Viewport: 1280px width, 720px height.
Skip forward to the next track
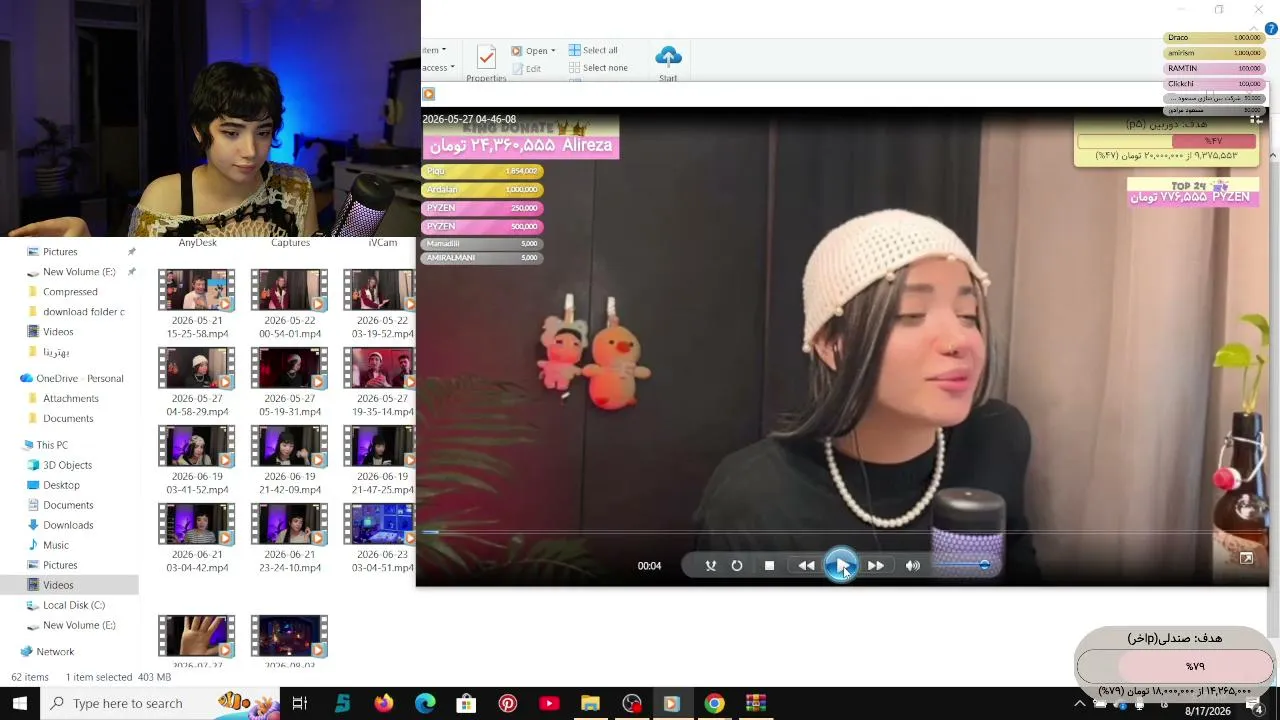(876, 566)
